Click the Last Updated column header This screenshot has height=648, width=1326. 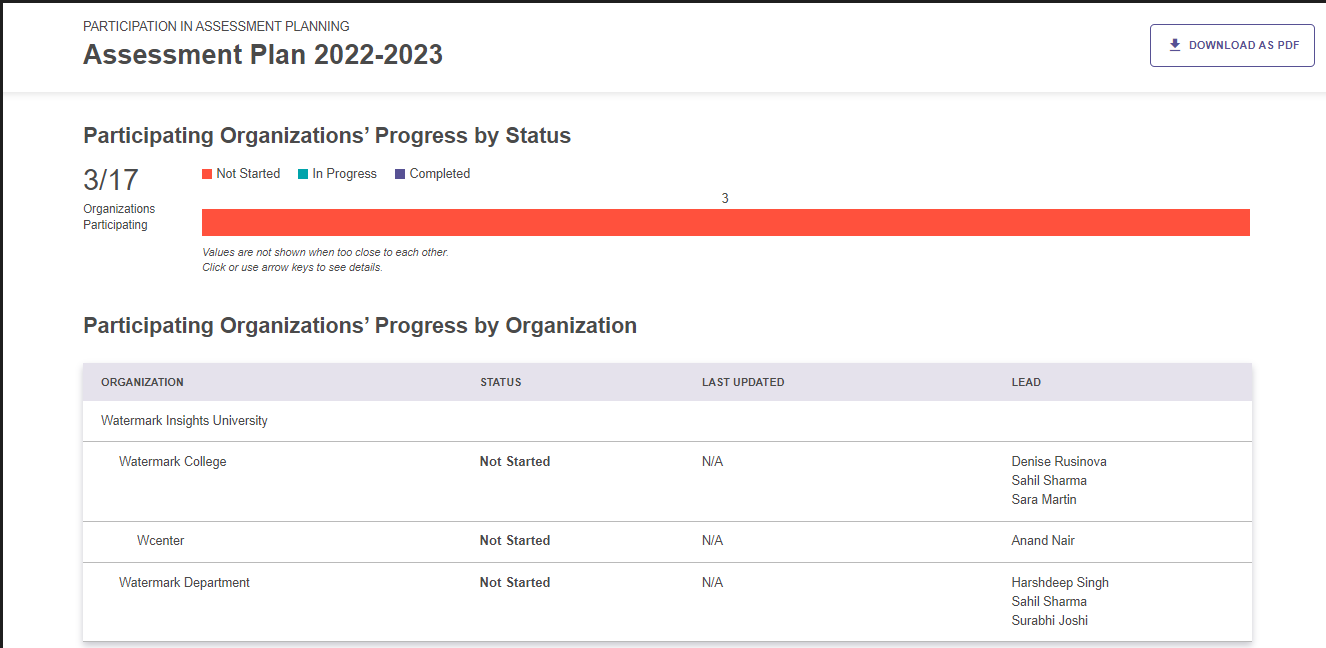(x=743, y=382)
